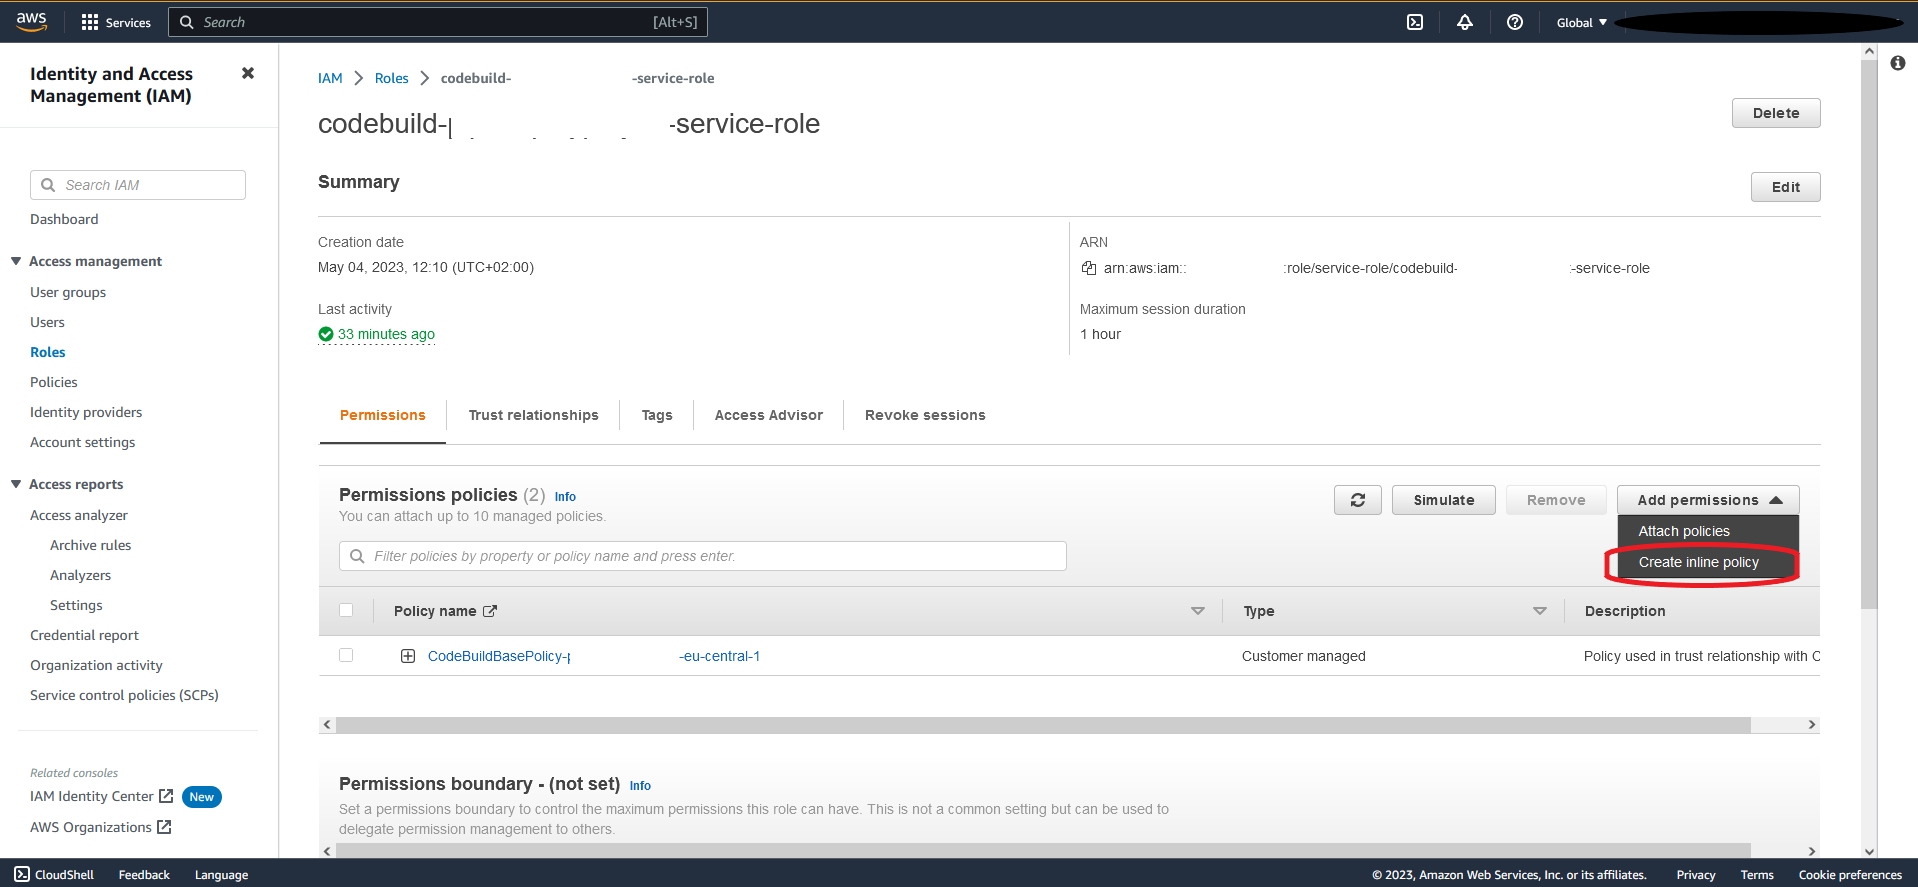Expand the CodeBuildBasePolicy row details

[408, 656]
